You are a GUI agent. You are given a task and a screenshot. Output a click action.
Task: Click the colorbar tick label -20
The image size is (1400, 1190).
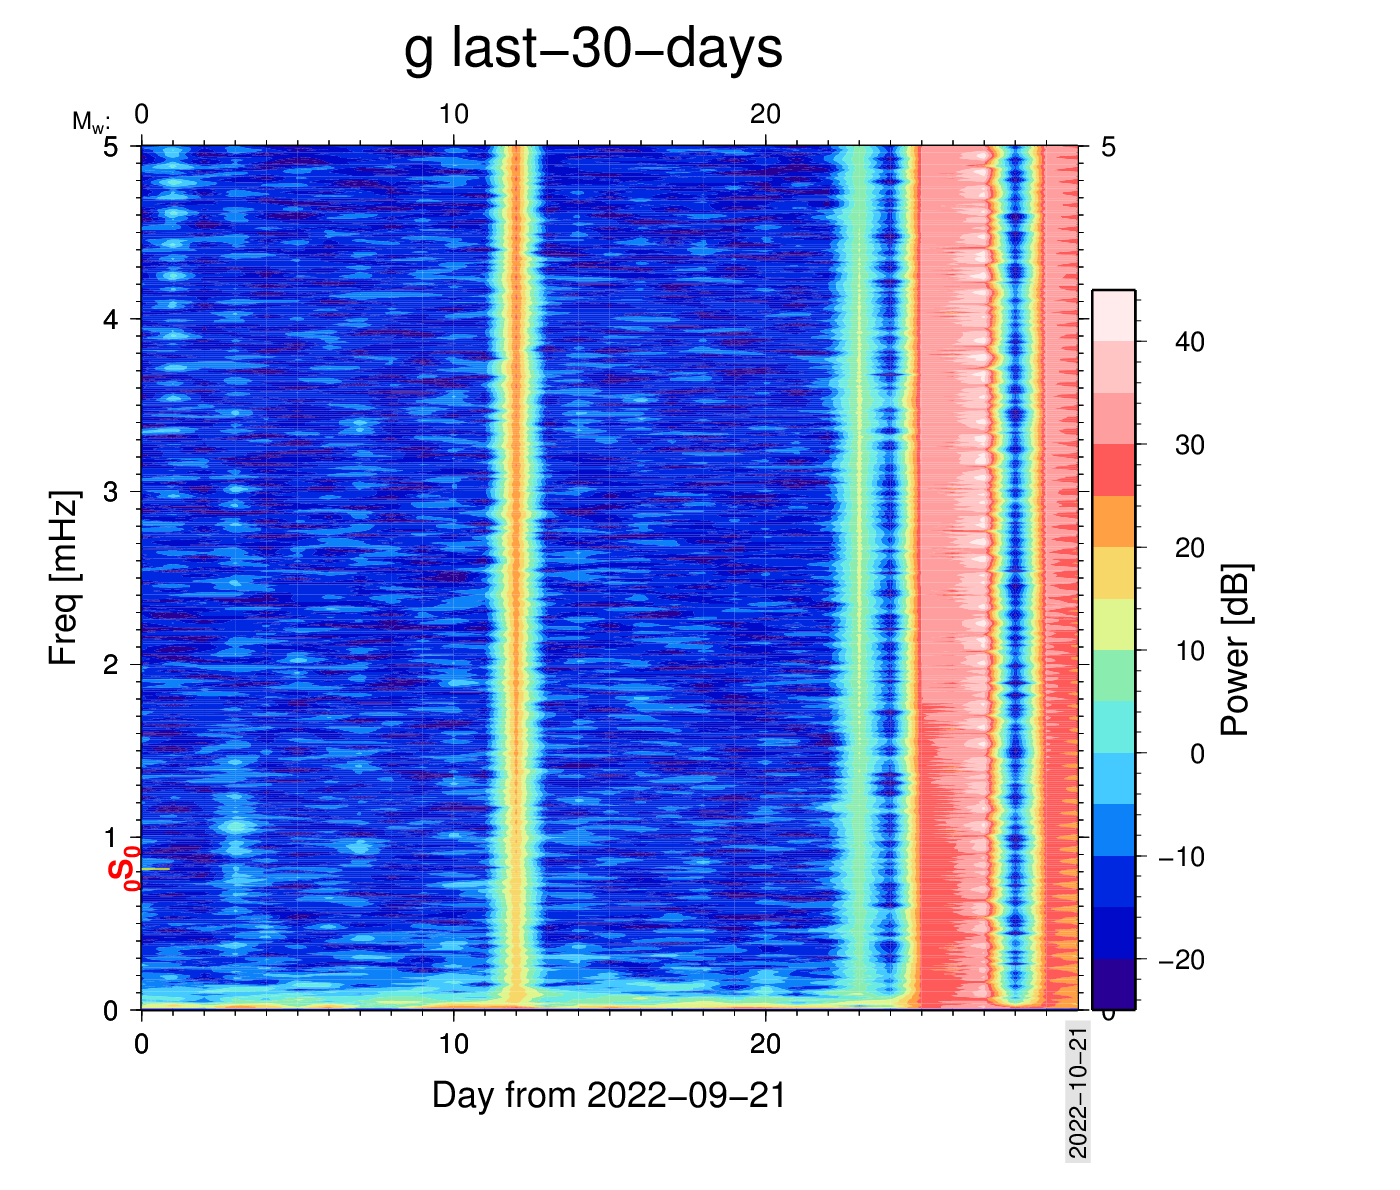[1181, 960]
